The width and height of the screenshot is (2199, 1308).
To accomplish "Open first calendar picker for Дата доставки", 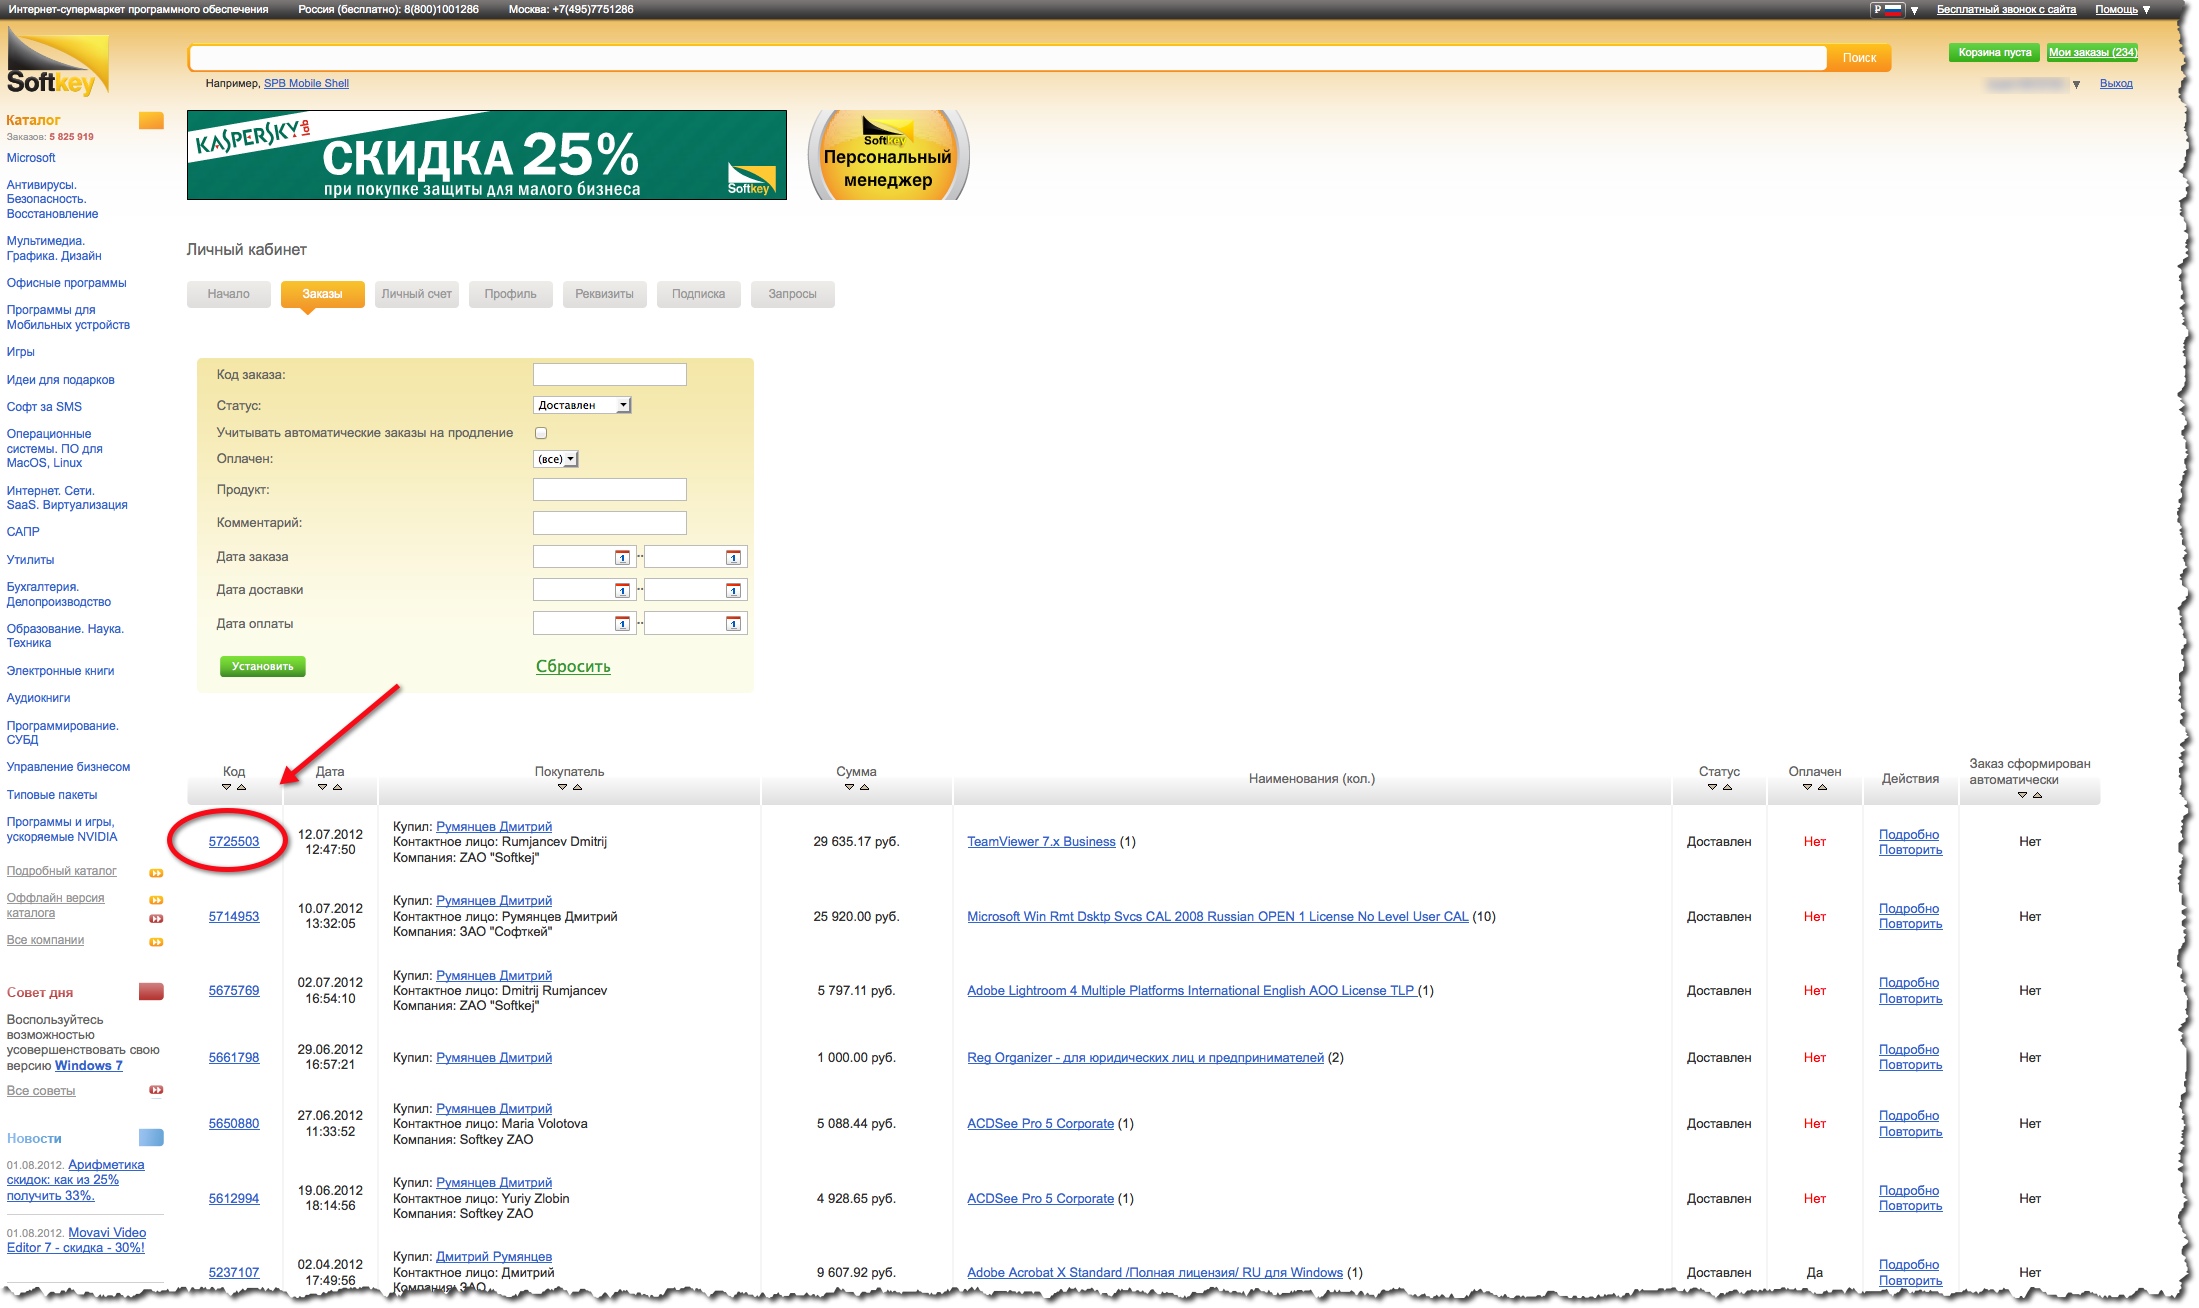I will pyautogui.click(x=622, y=590).
